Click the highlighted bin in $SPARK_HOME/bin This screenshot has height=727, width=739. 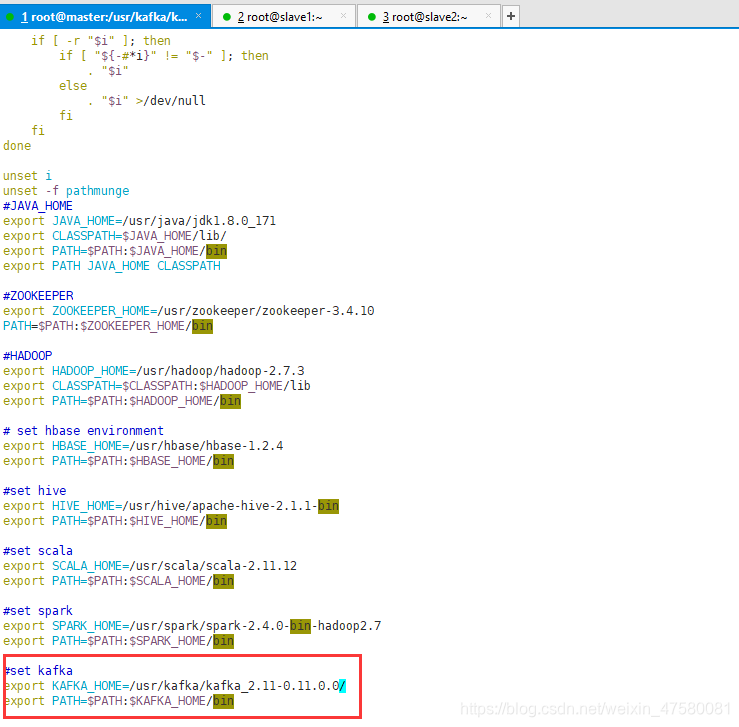tap(223, 641)
